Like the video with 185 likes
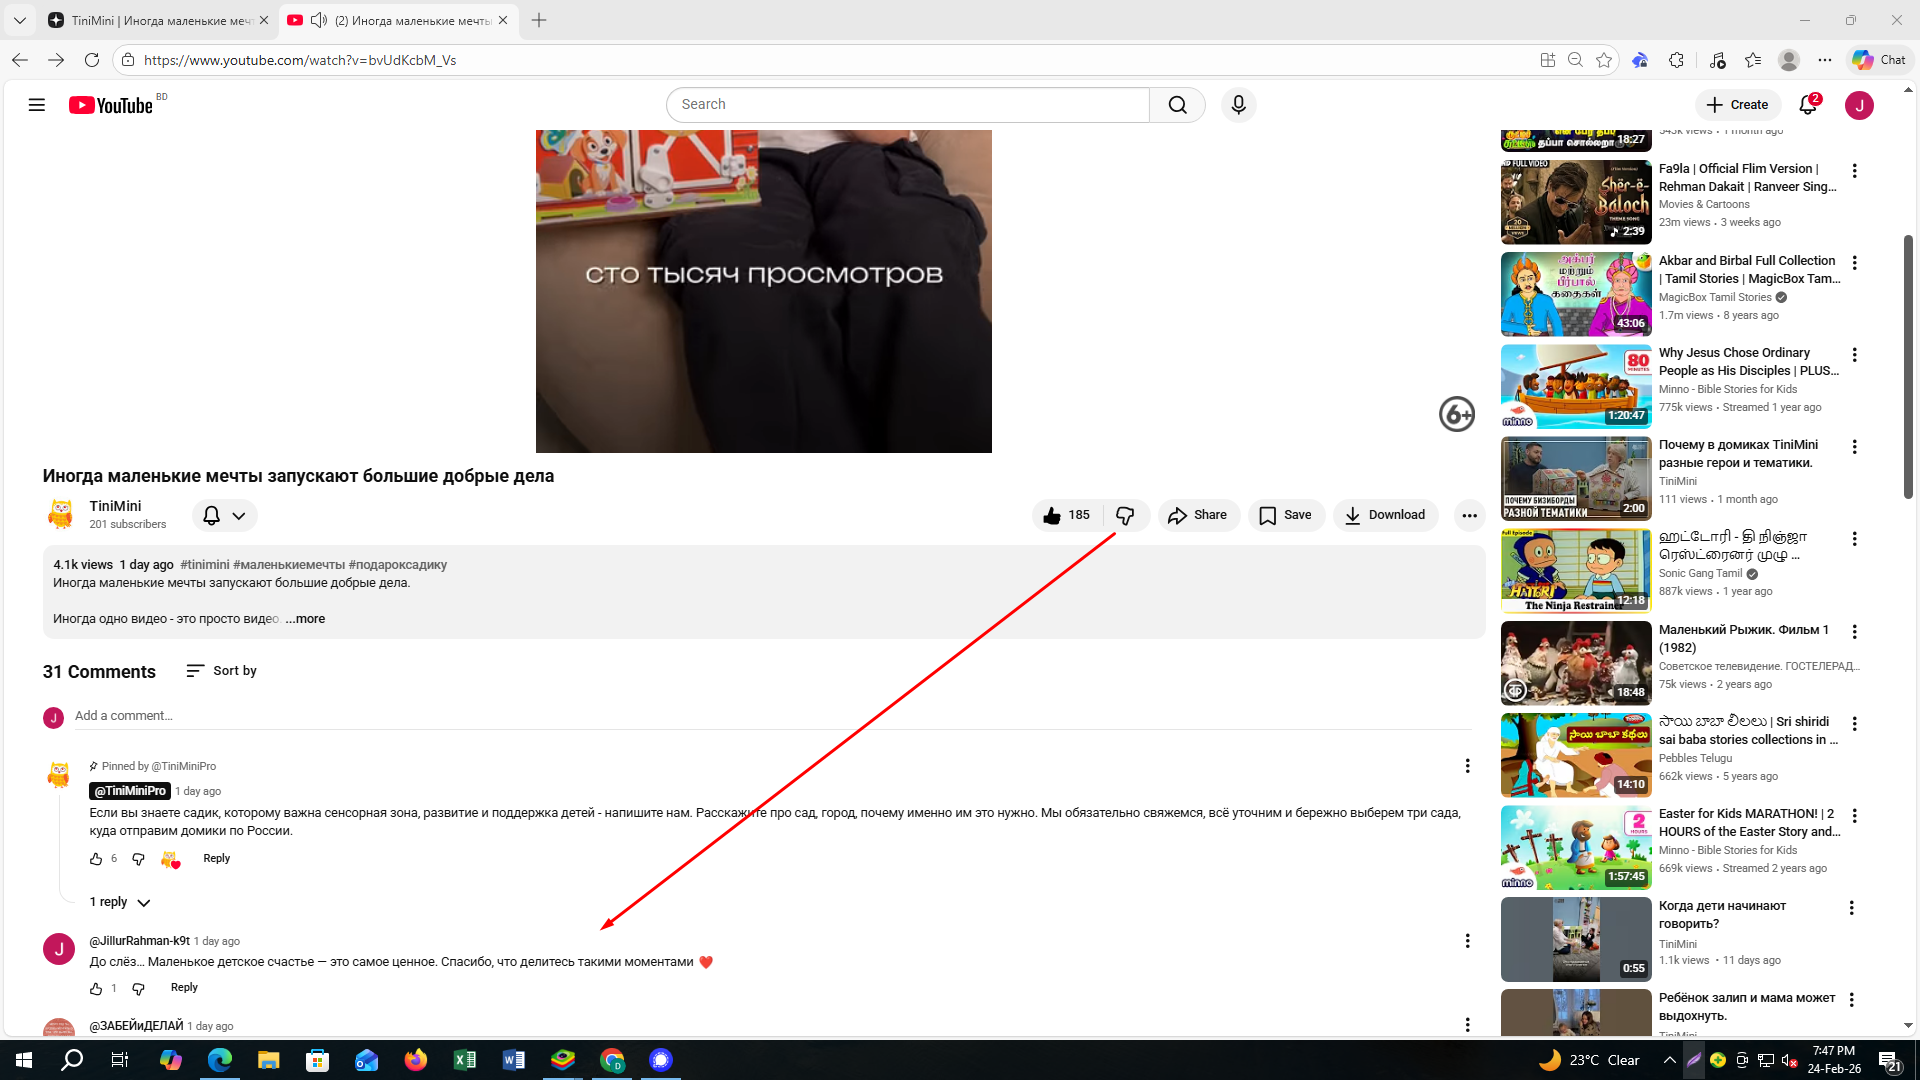The width and height of the screenshot is (1920, 1080). [1067, 516]
